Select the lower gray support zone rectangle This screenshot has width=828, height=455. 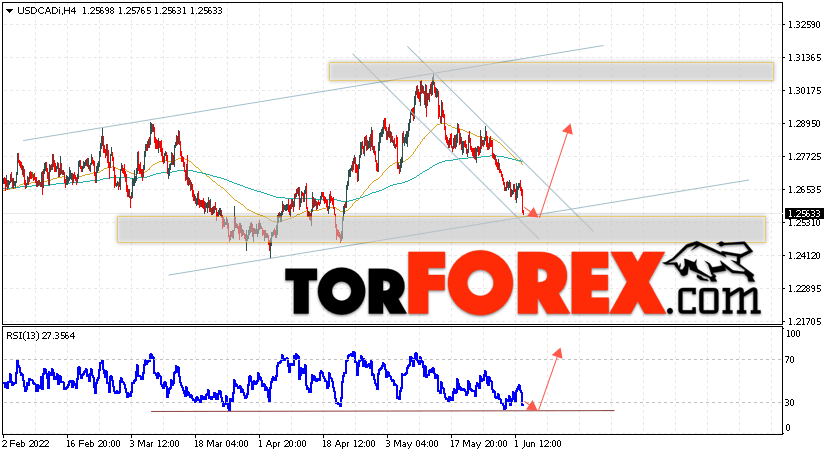[x=441, y=229]
